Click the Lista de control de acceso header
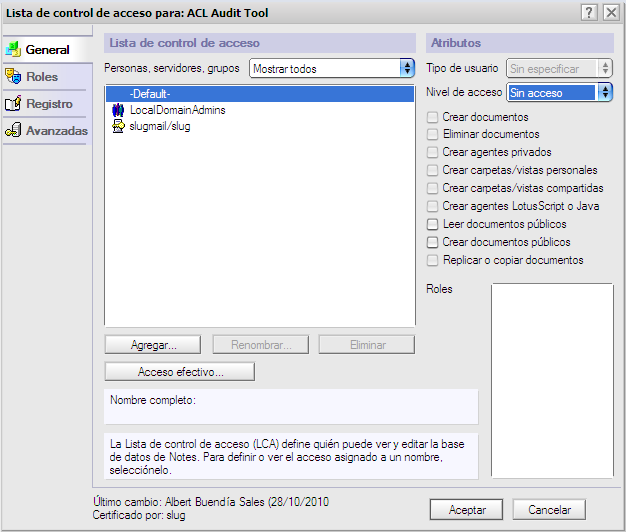Image resolution: width=626 pixels, height=532 pixels. pyautogui.click(x=260, y=43)
